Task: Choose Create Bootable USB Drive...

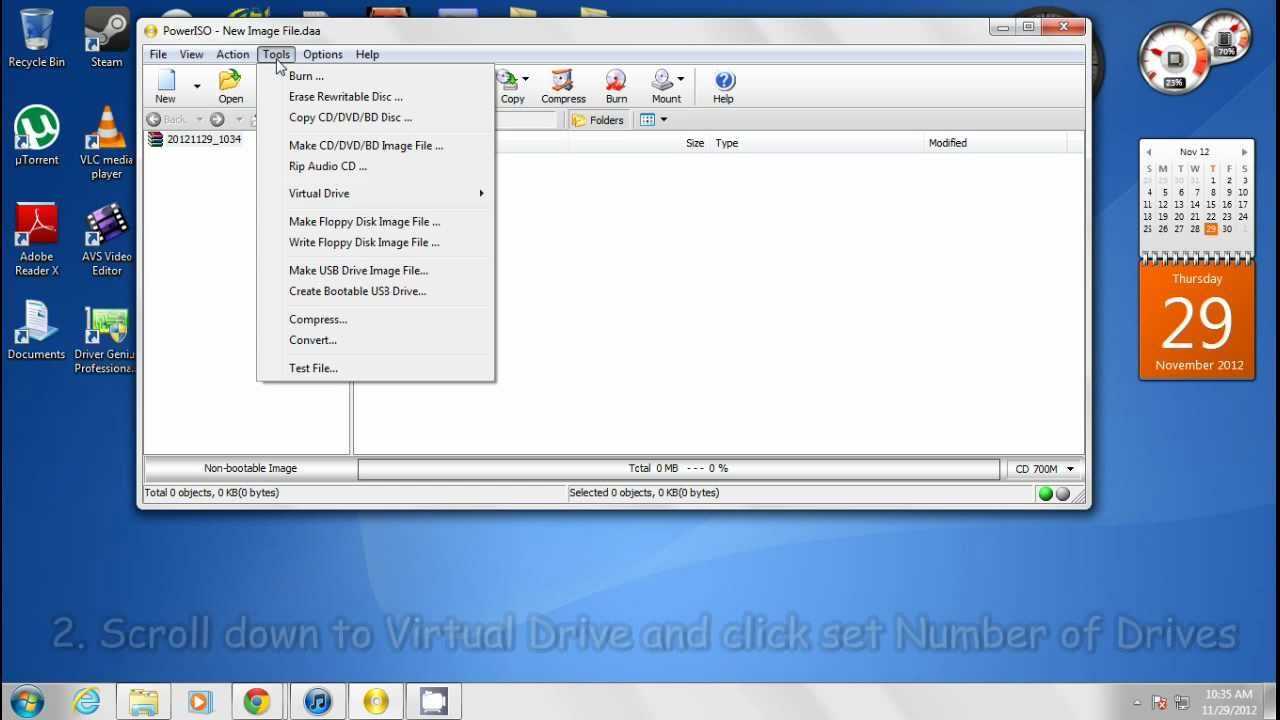Action: point(375,292)
